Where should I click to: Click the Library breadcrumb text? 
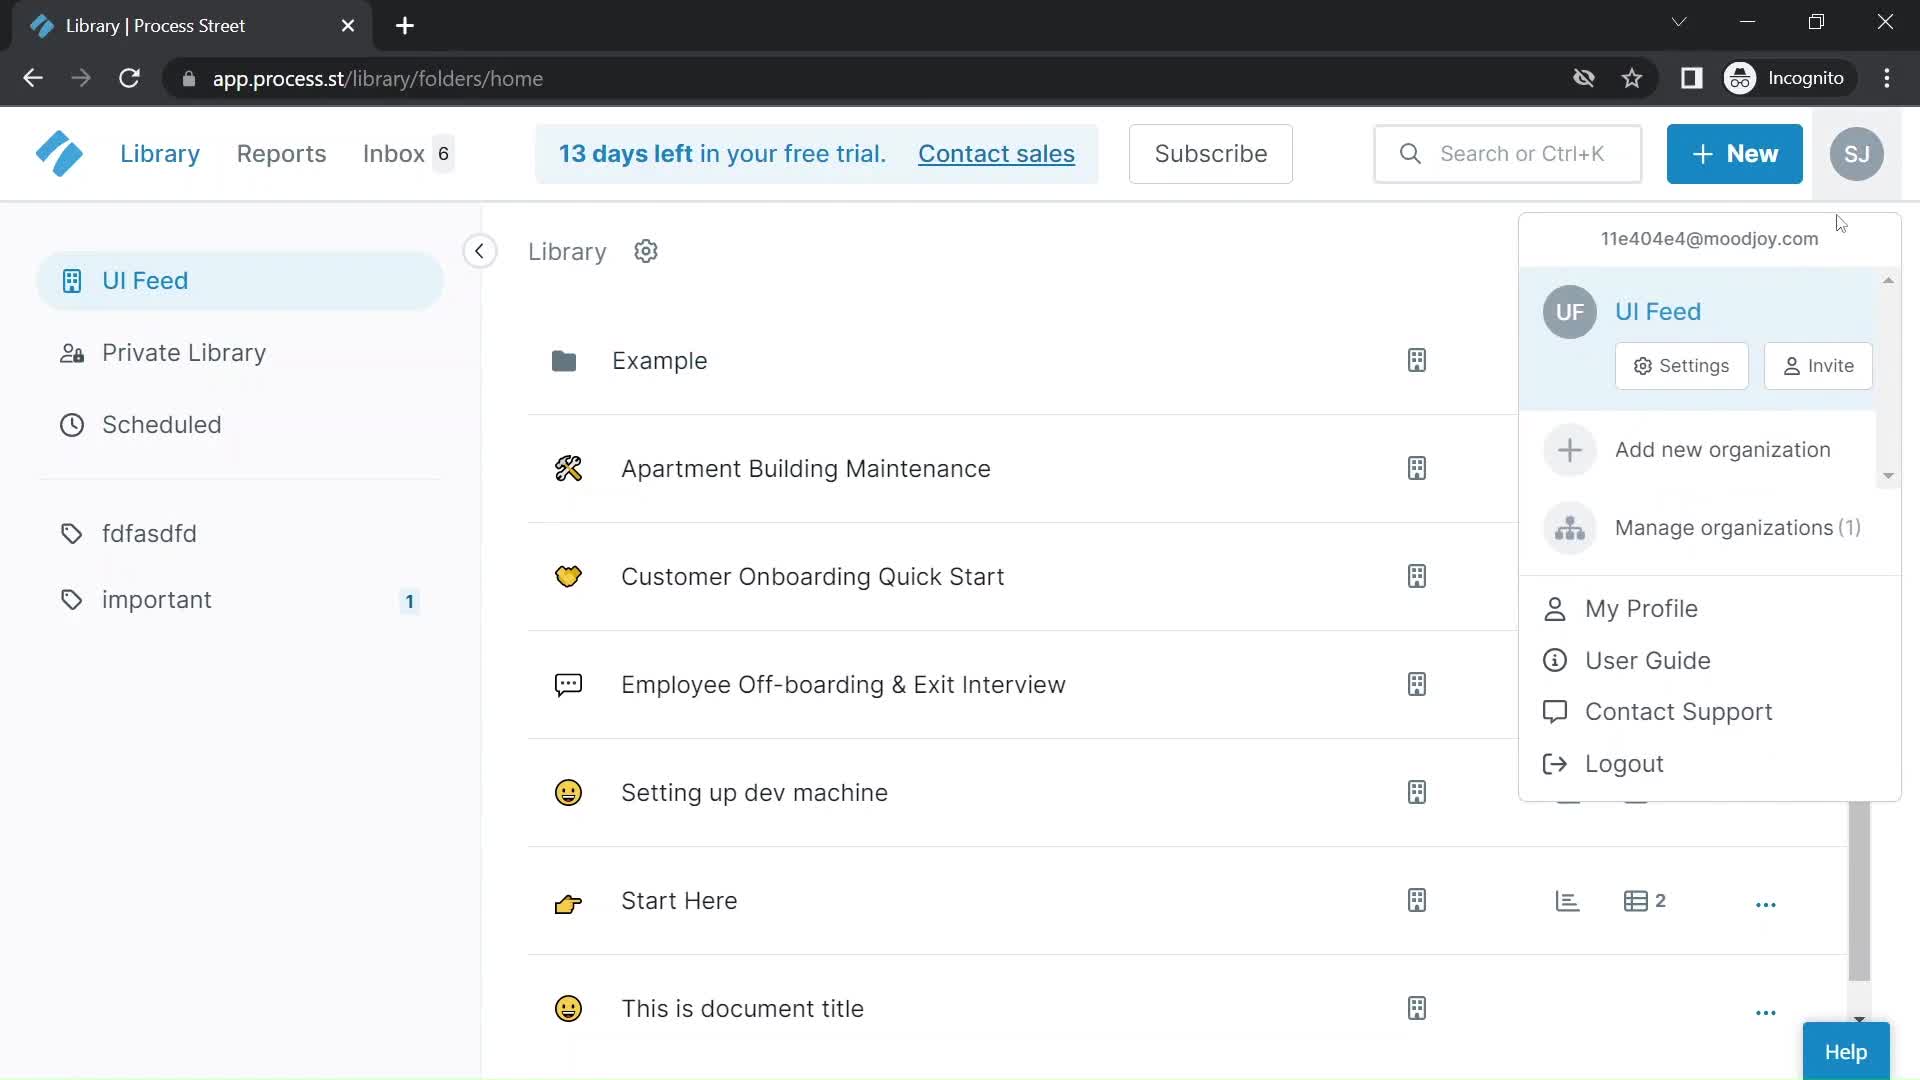[x=567, y=252]
